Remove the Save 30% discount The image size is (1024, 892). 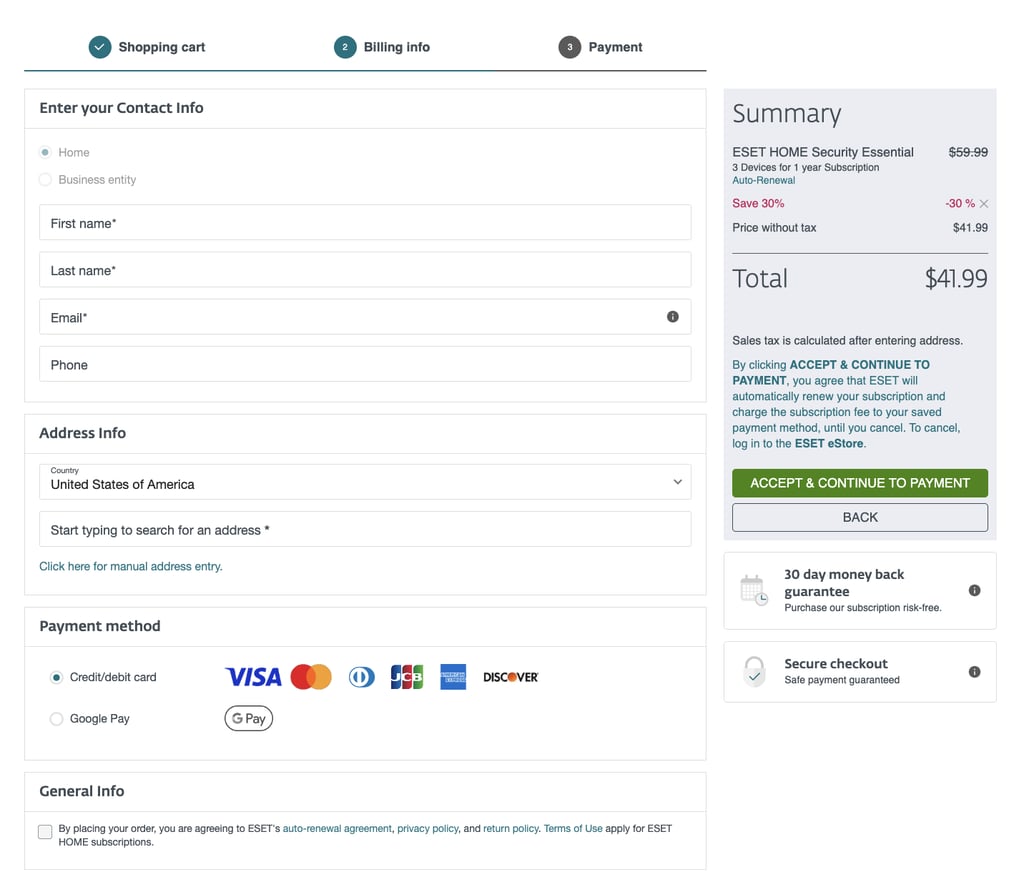[x=984, y=204]
